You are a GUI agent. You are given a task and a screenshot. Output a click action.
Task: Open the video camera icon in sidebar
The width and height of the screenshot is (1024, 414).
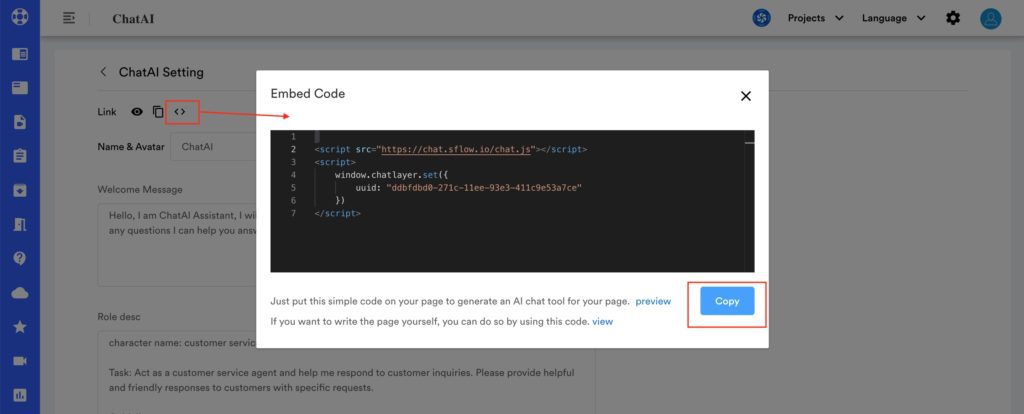tap(20, 361)
